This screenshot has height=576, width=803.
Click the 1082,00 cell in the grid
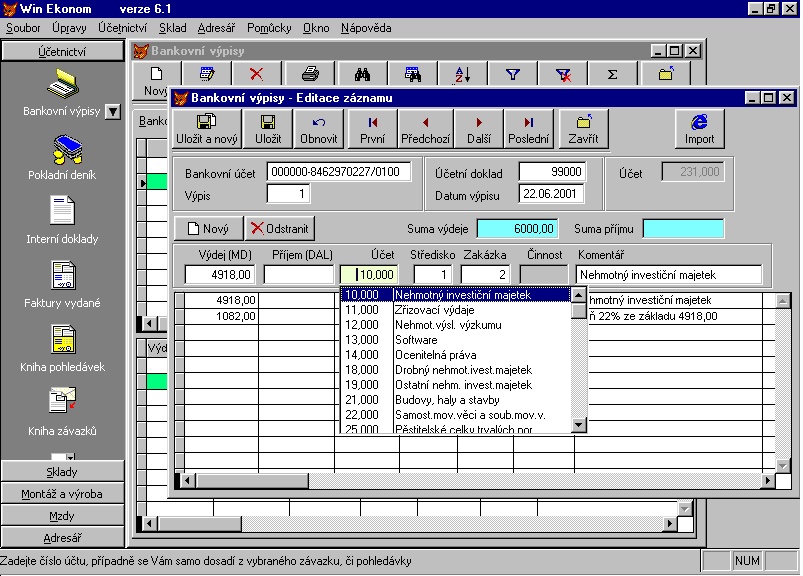click(x=221, y=316)
